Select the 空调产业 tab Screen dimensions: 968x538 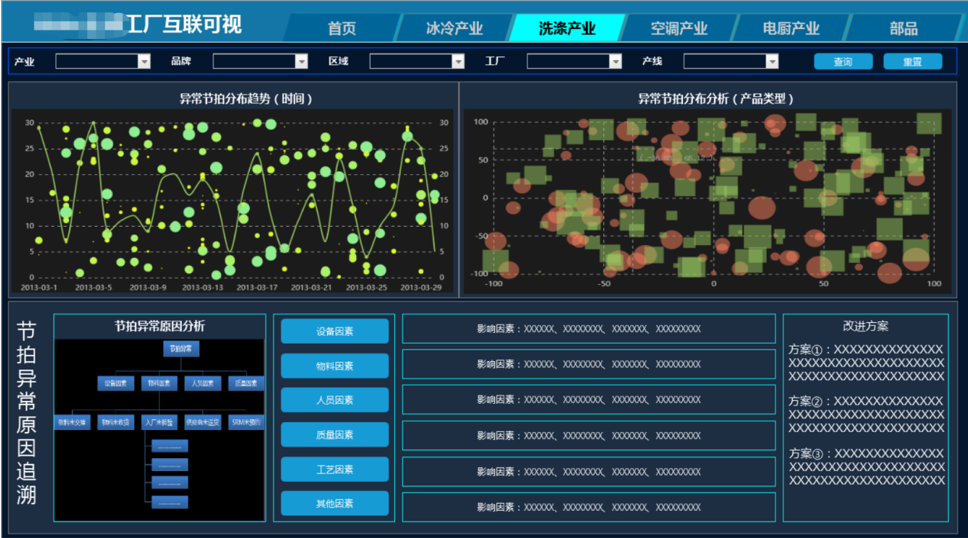(679, 28)
